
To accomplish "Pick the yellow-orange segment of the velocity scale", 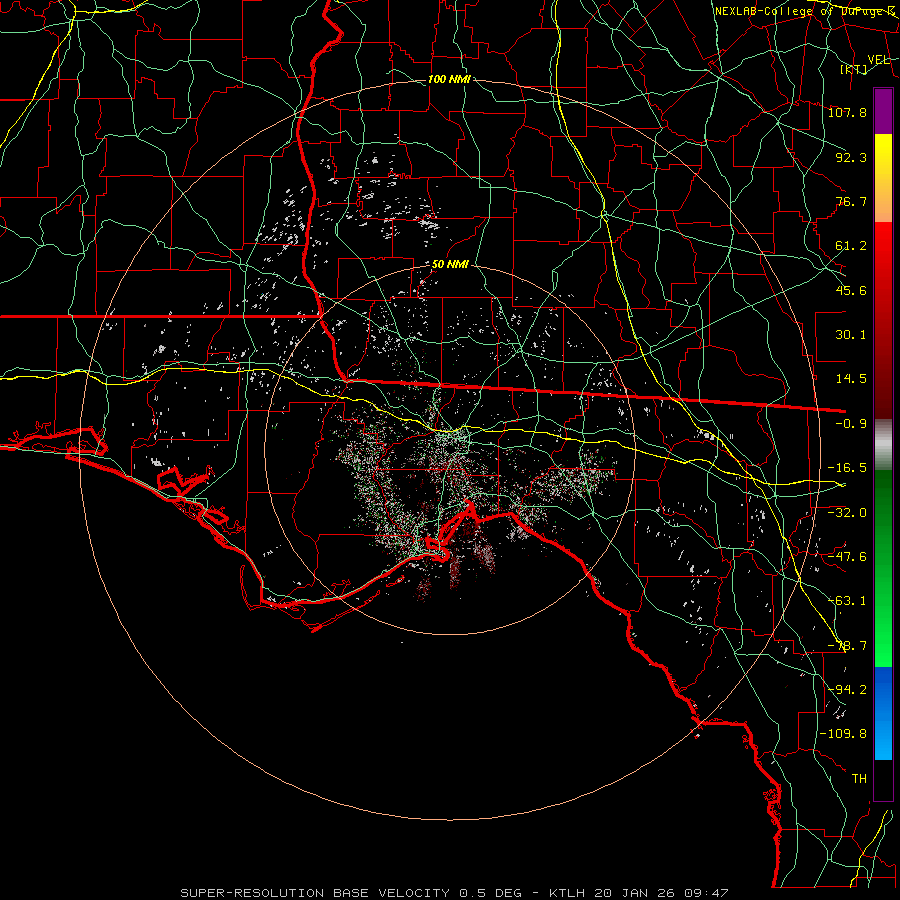I will pyautogui.click(x=883, y=178).
